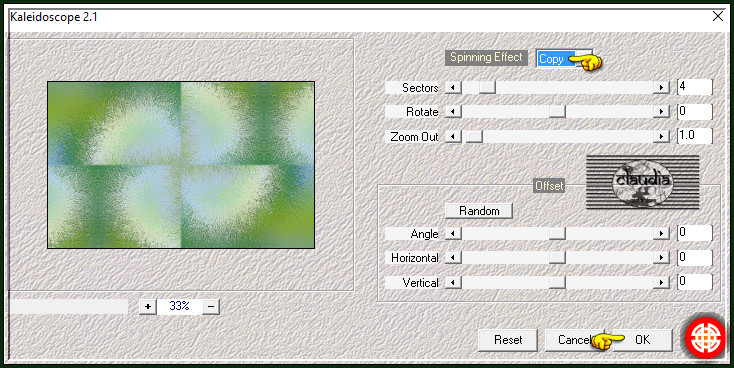Zoom in preview with plus button
Image resolution: width=734 pixels, height=368 pixels.
[148, 307]
